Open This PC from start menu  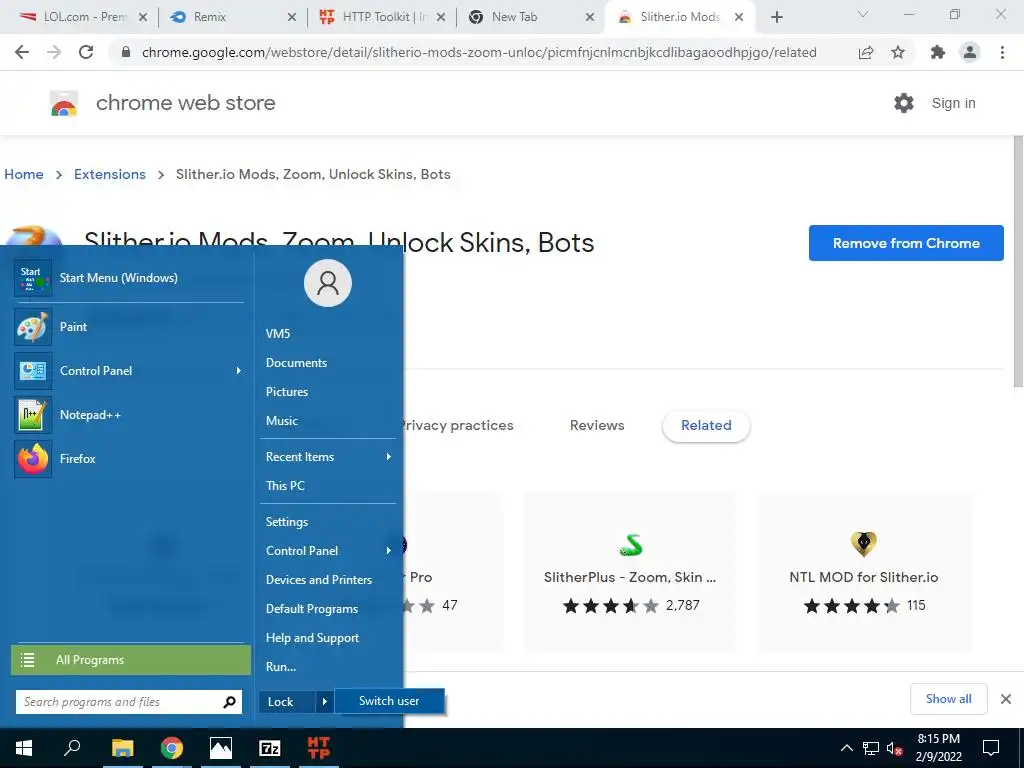click(285, 486)
